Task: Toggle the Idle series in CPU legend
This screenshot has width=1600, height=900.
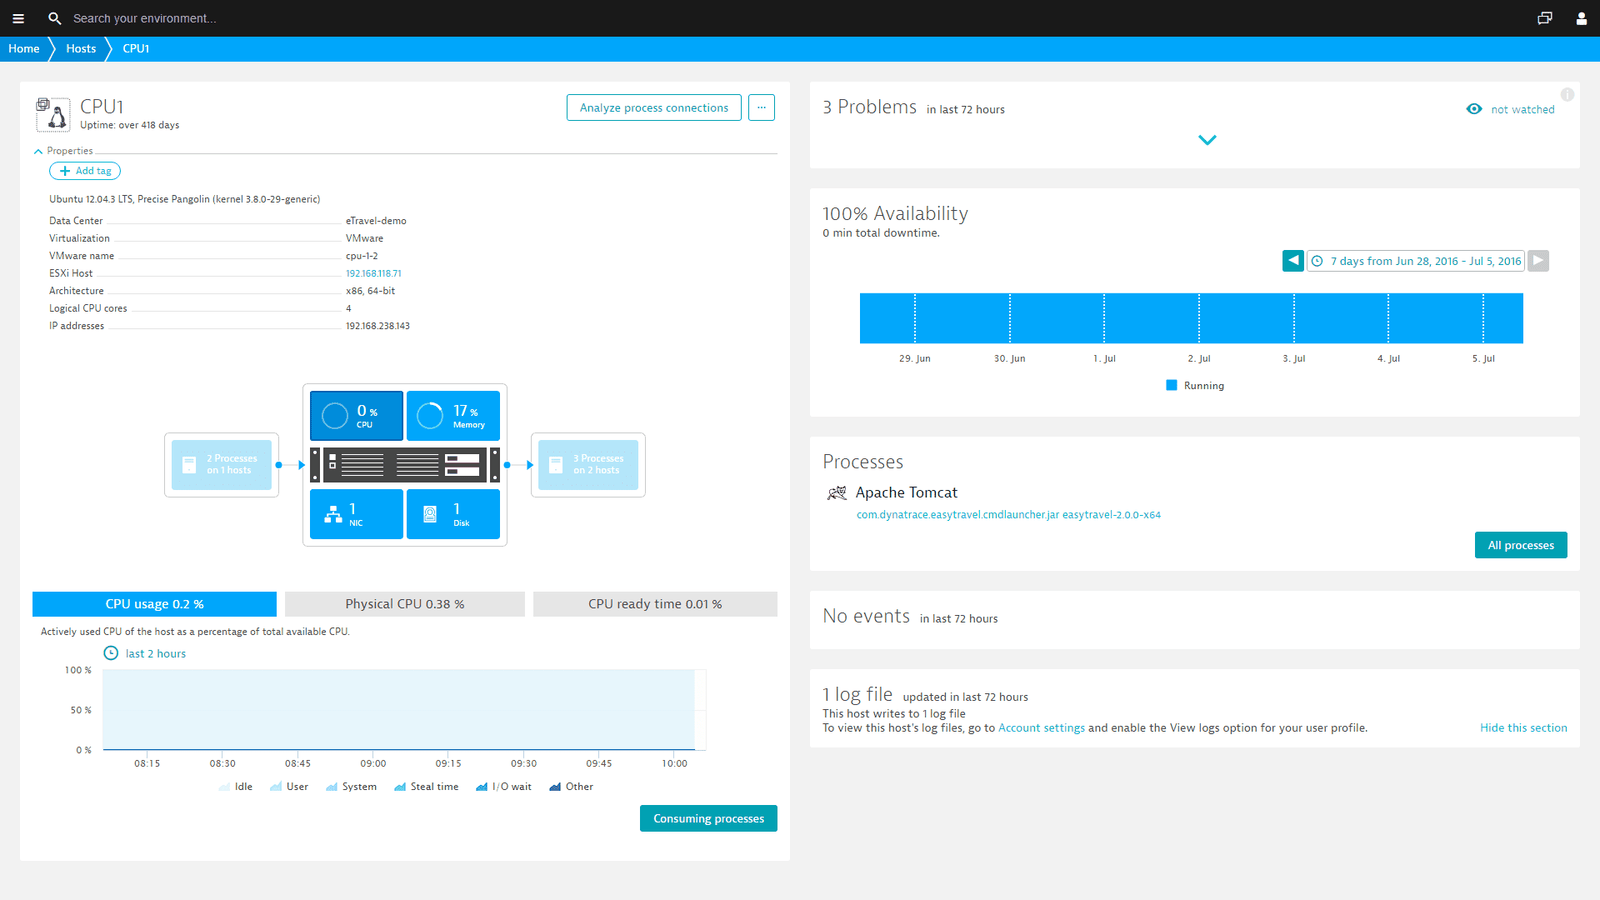Action: pyautogui.click(x=235, y=787)
